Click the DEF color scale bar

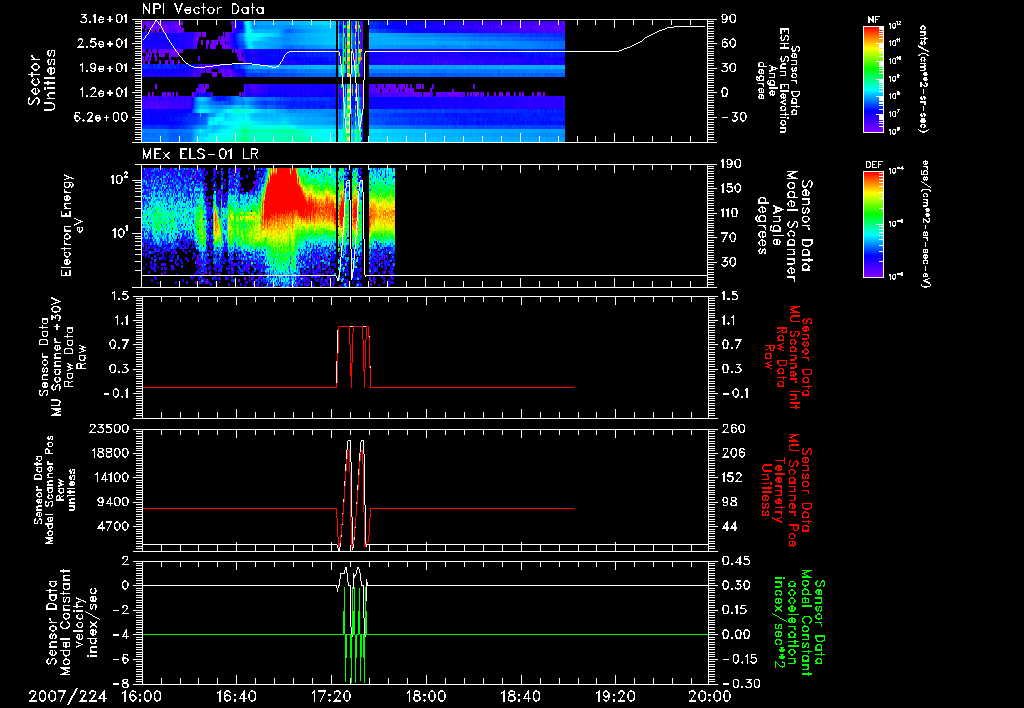click(x=874, y=223)
